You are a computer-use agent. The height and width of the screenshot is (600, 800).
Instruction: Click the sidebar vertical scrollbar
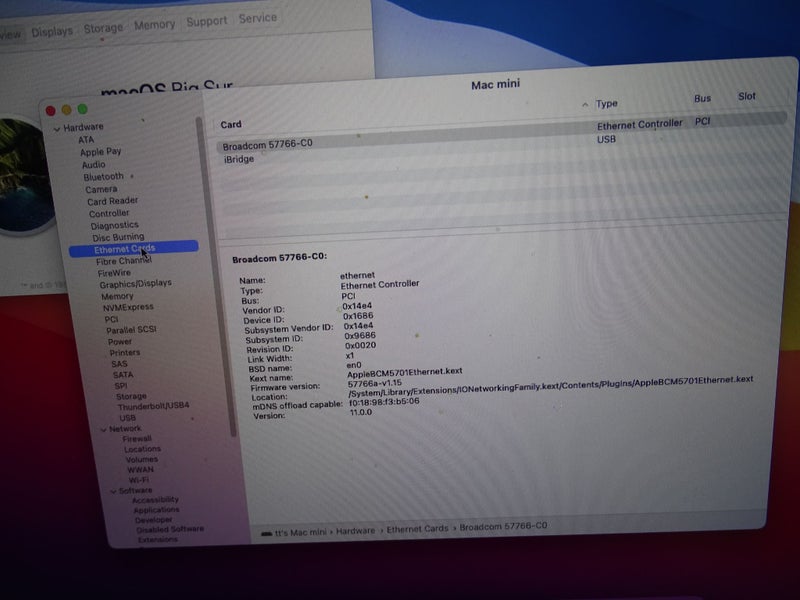point(216,276)
